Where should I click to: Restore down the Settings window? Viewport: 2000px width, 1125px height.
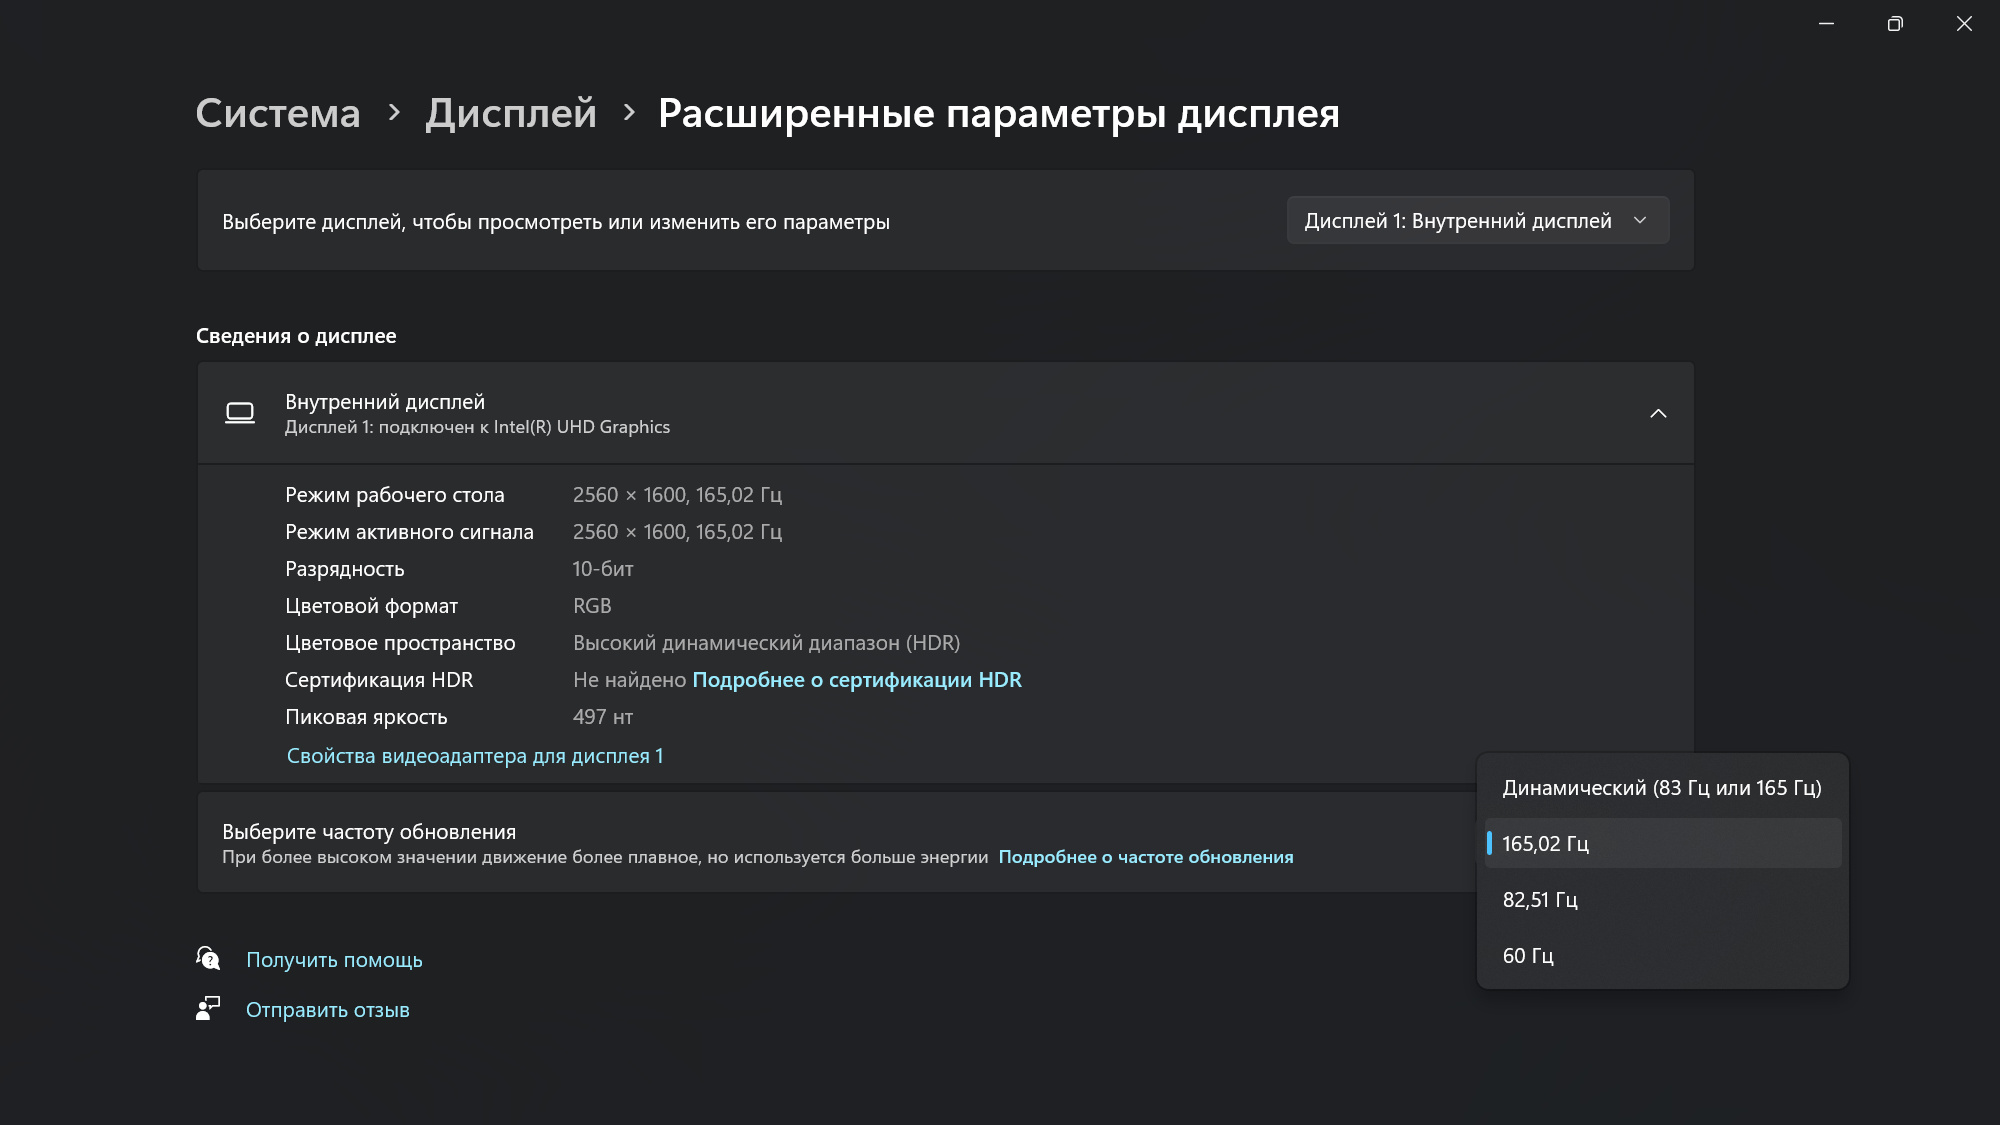coord(1895,23)
